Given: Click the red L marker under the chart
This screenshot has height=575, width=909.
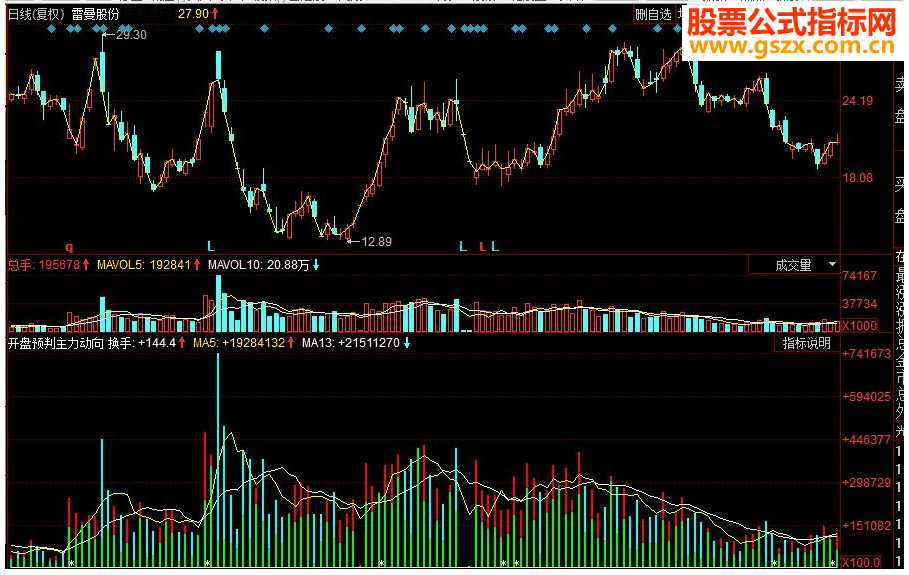Looking at the screenshot, I should (482, 247).
